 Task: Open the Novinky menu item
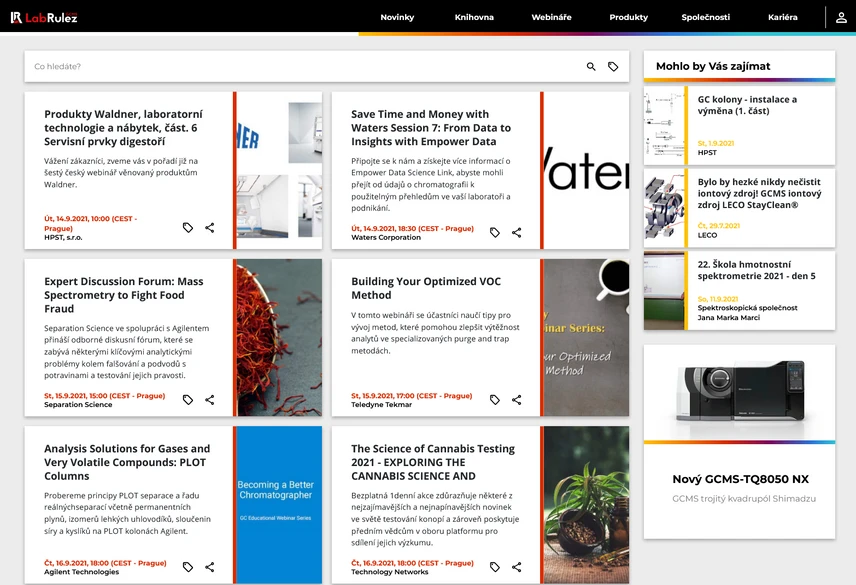397,17
